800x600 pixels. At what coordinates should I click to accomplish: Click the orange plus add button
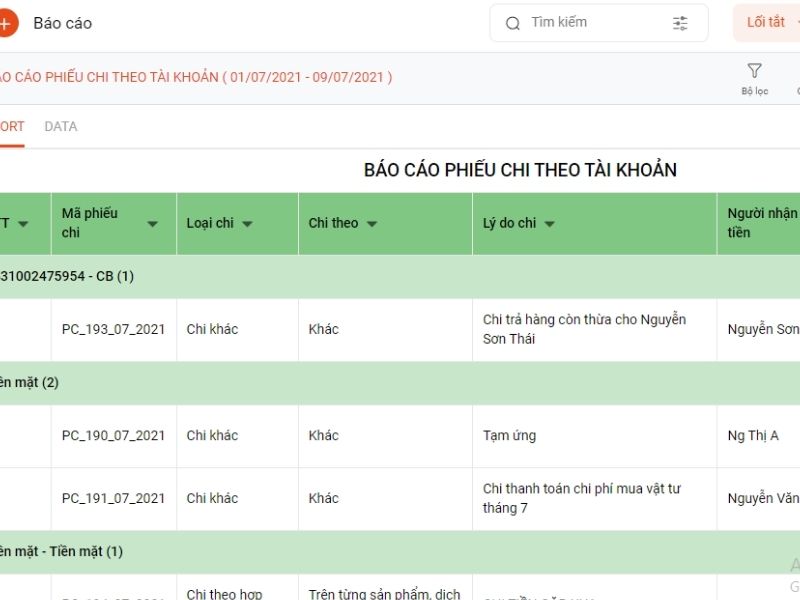point(6,23)
